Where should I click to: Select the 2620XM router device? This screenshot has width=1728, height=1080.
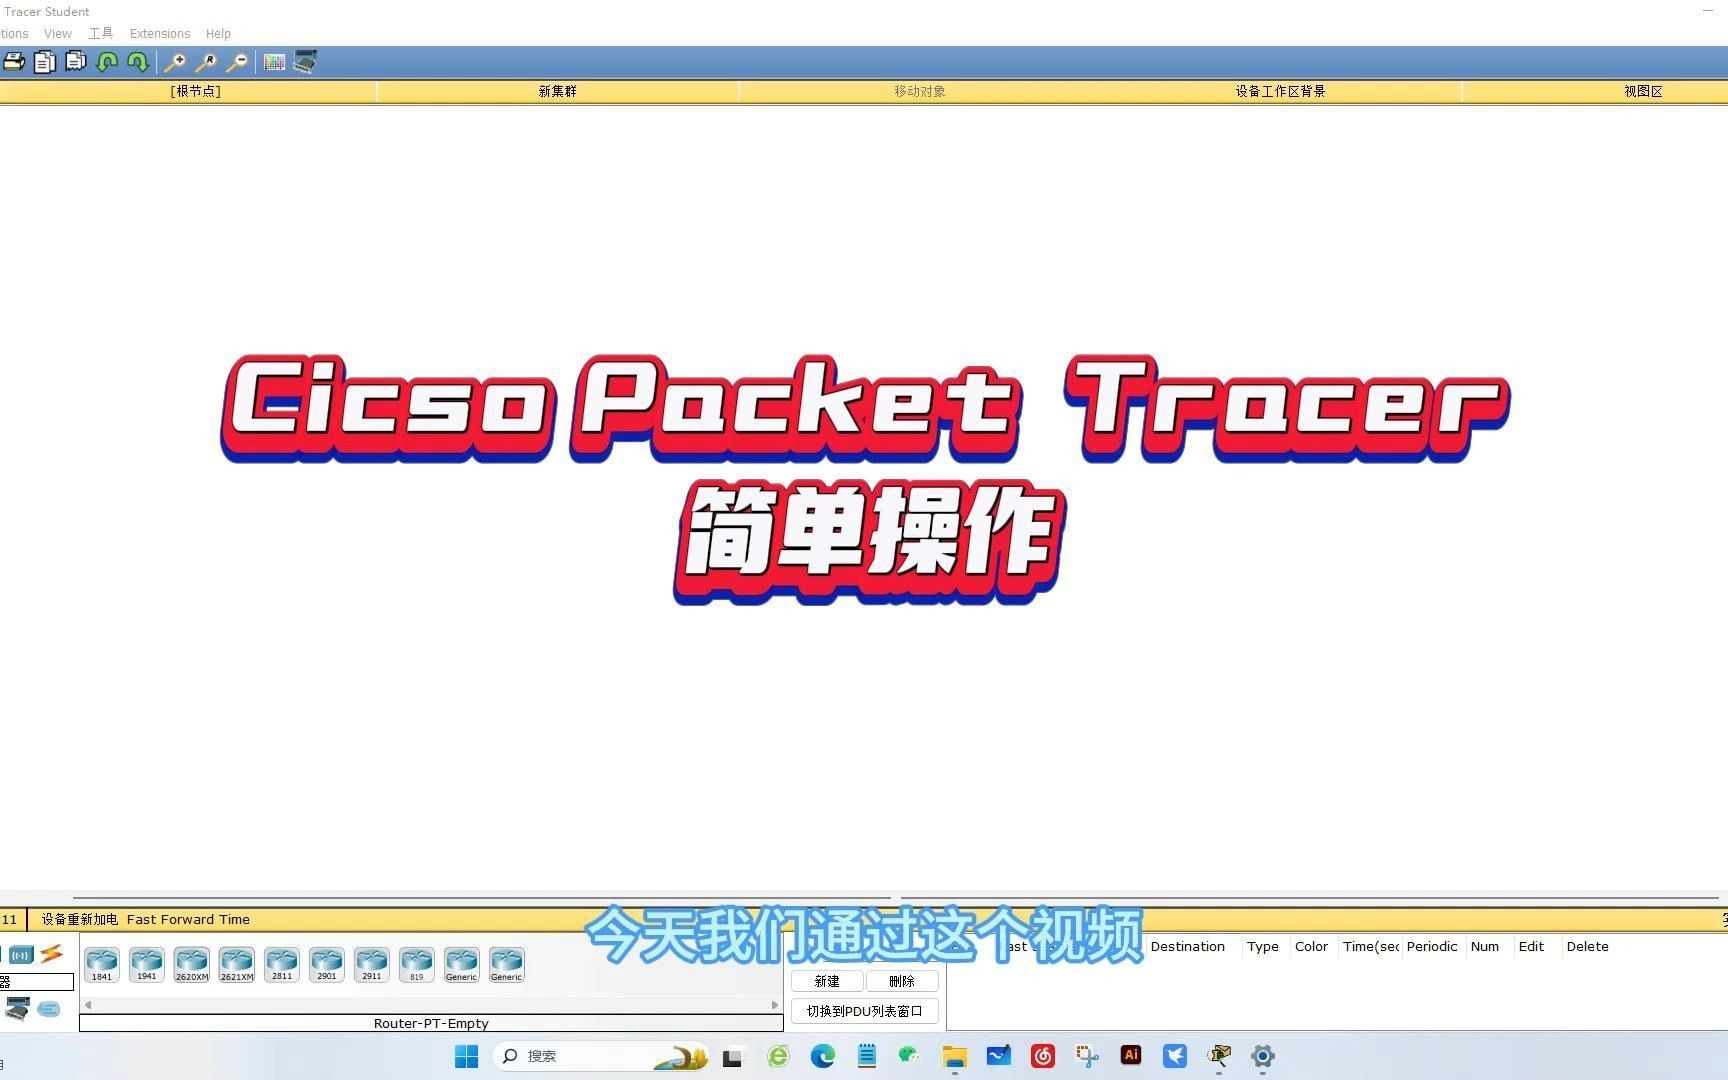pyautogui.click(x=192, y=964)
